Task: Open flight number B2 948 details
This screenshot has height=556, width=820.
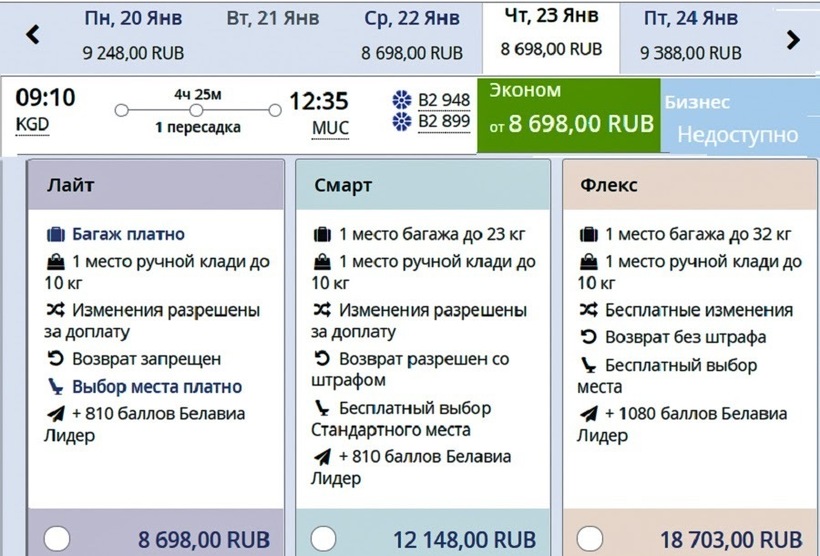Action: pyautogui.click(x=443, y=100)
